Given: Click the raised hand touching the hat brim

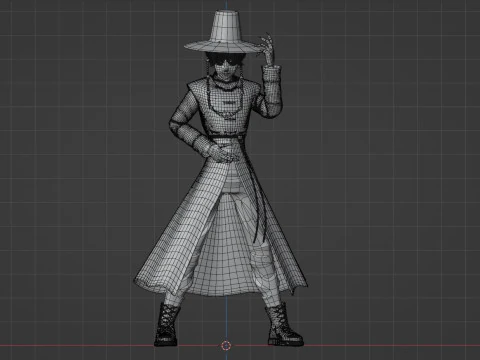Looking at the screenshot, I should coord(267,49).
